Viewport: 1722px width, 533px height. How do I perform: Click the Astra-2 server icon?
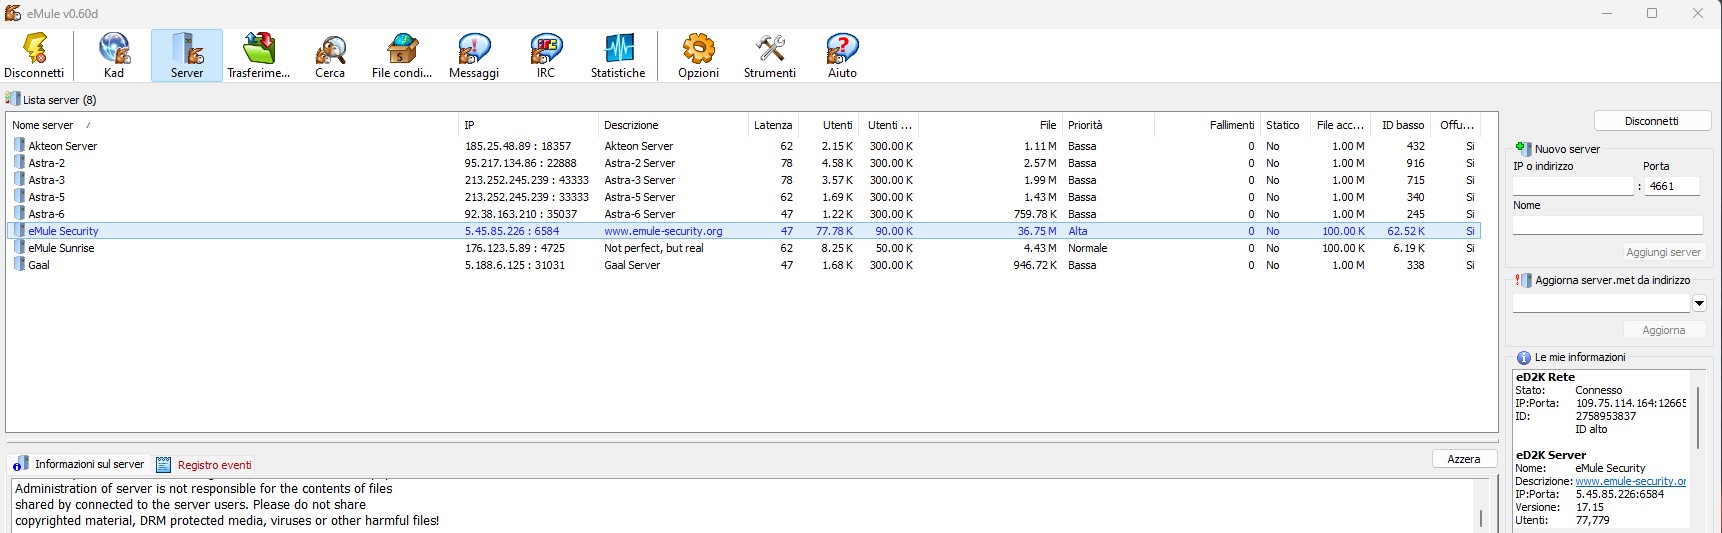(19, 162)
